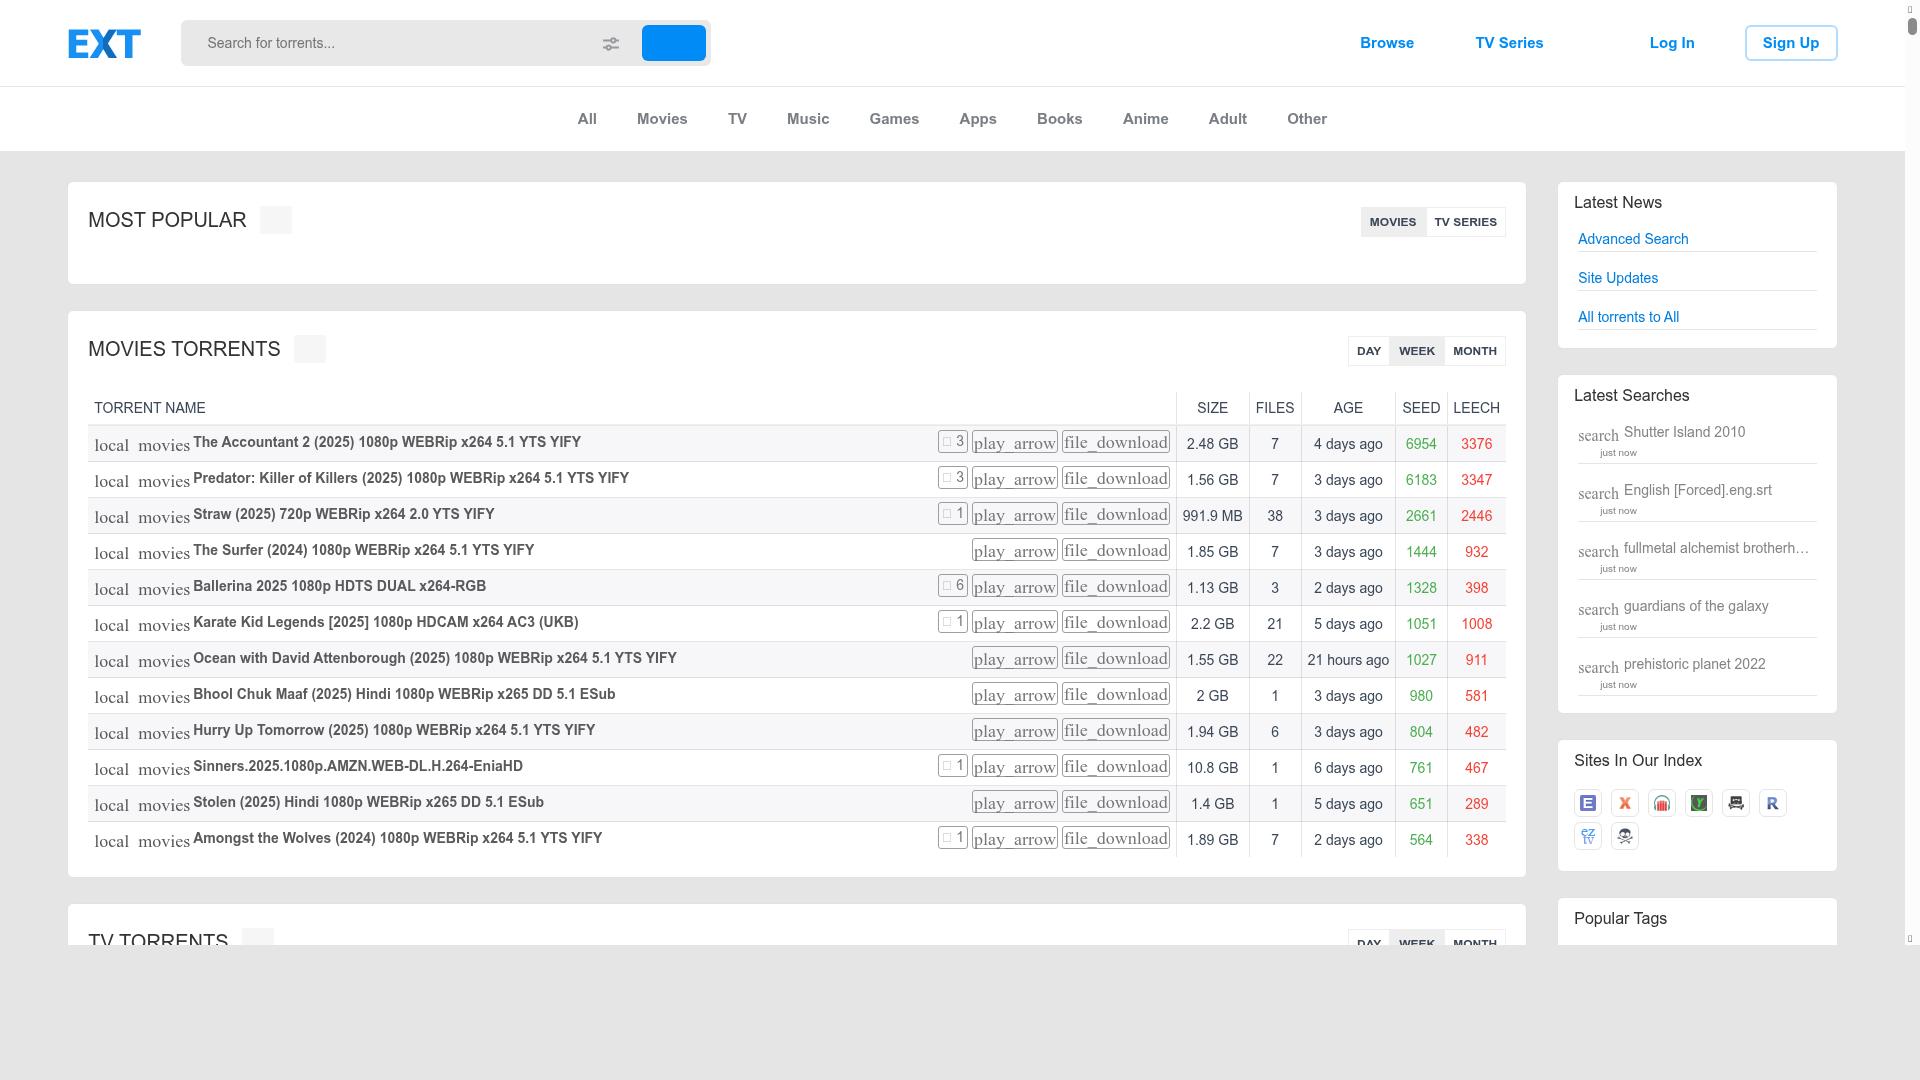The image size is (1920, 1080).
Task: Open the Advanced Search link
Action: pyautogui.click(x=1632, y=239)
